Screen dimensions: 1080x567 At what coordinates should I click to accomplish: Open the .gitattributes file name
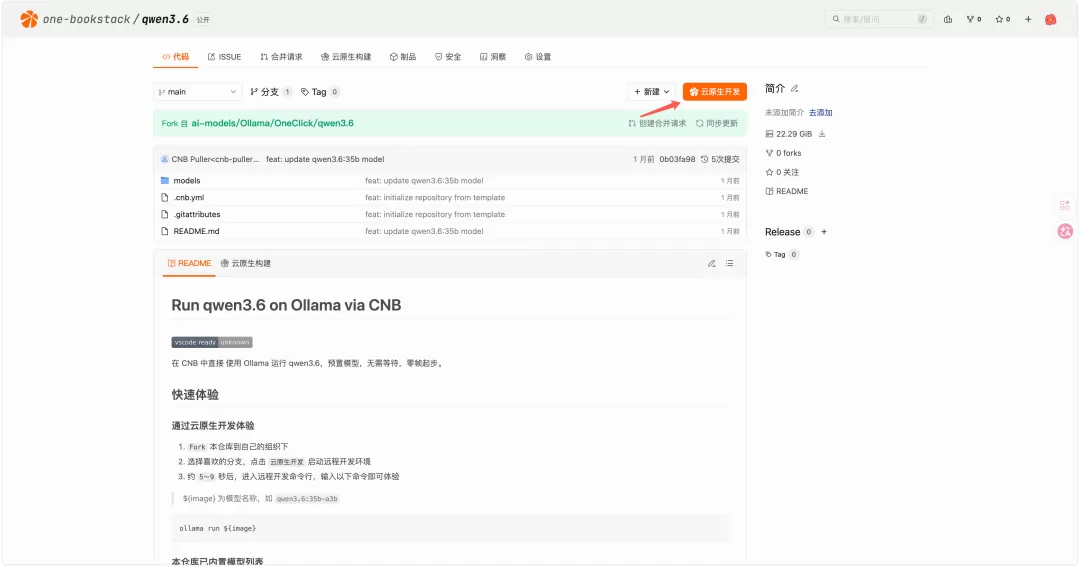tap(197, 214)
